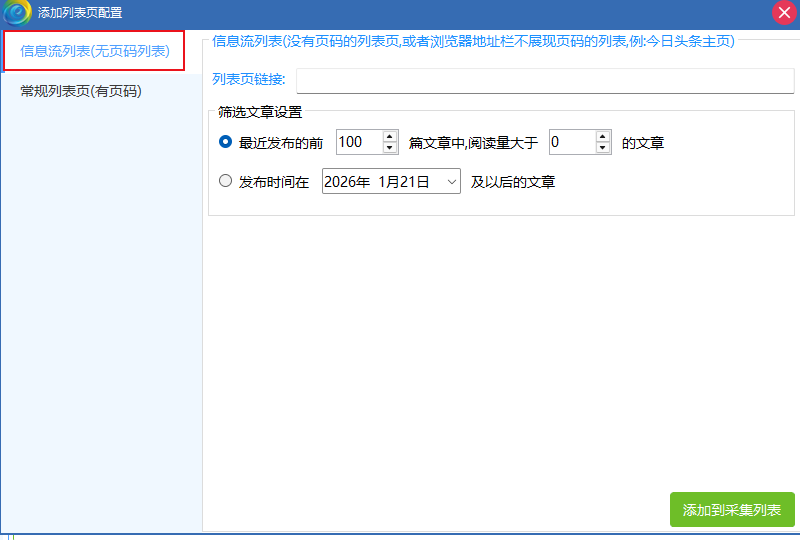This screenshot has width=800, height=540.
Task: Increment the 阅读量大于 value
Action: [603, 137]
